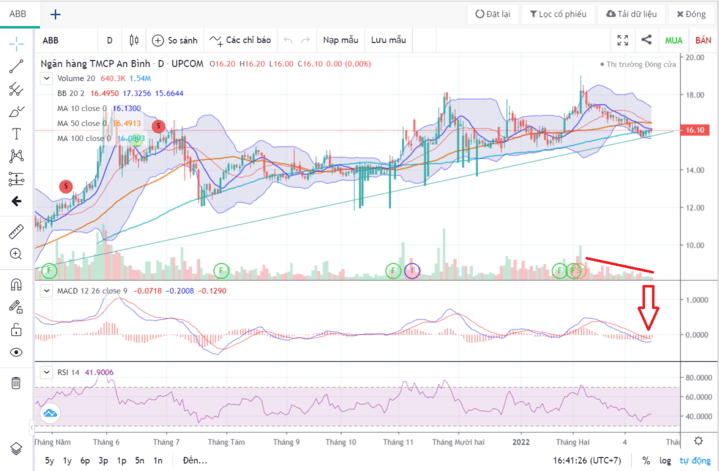Switch to the ABB tab

pos(18,14)
